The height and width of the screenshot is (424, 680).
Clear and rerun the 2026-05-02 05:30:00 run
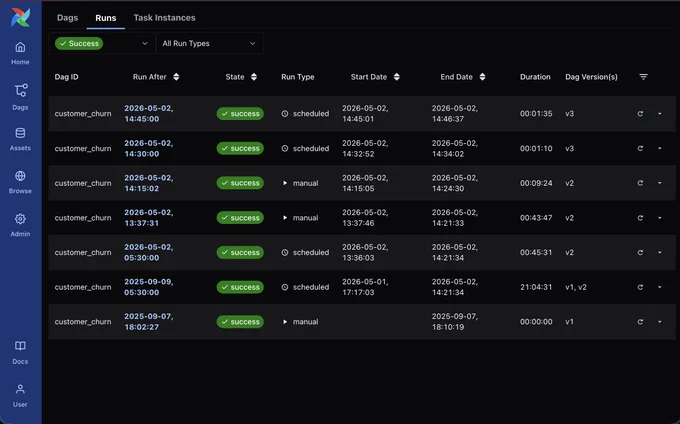coord(640,252)
